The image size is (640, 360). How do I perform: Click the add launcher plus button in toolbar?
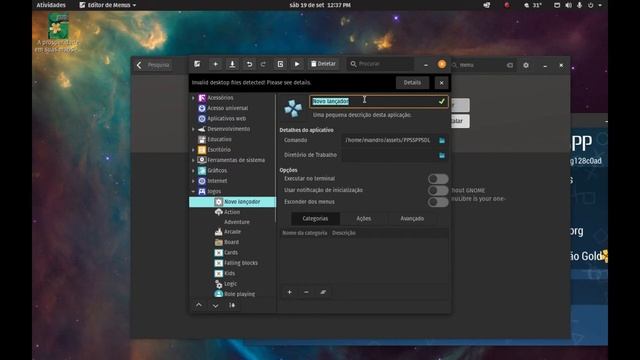click(216, 64)
